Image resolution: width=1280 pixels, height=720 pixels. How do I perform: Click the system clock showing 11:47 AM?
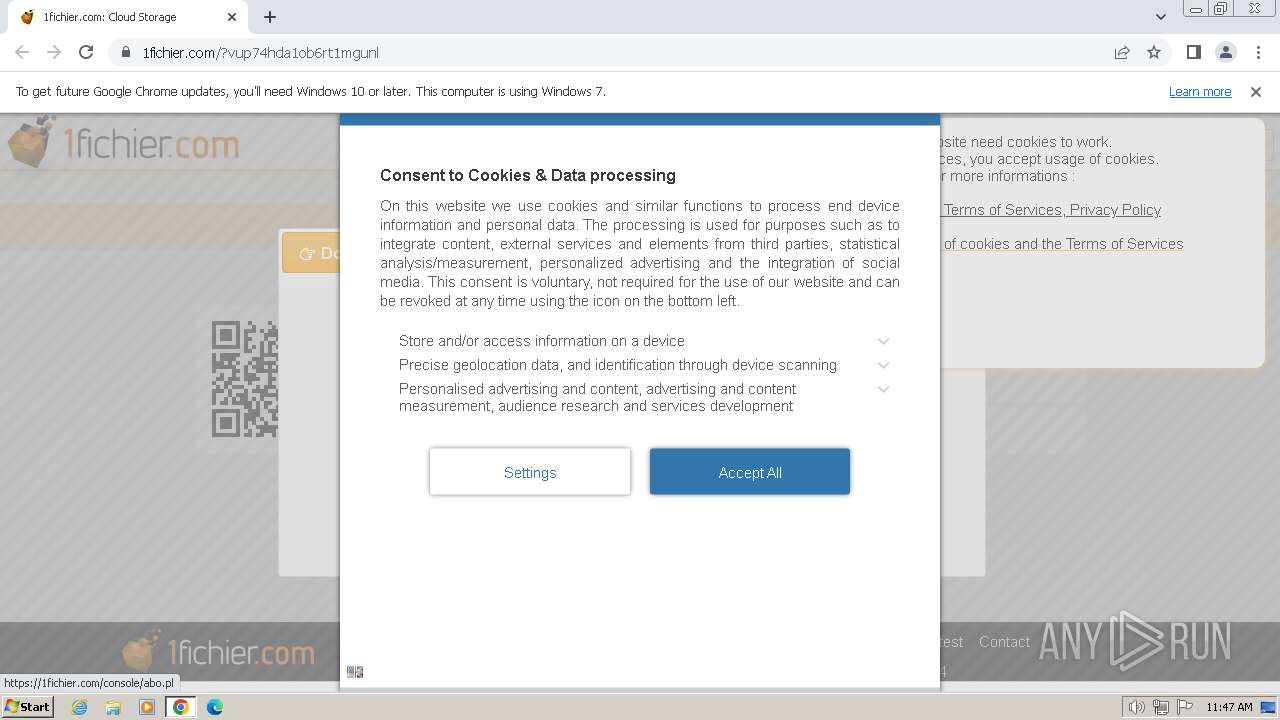1229,707
